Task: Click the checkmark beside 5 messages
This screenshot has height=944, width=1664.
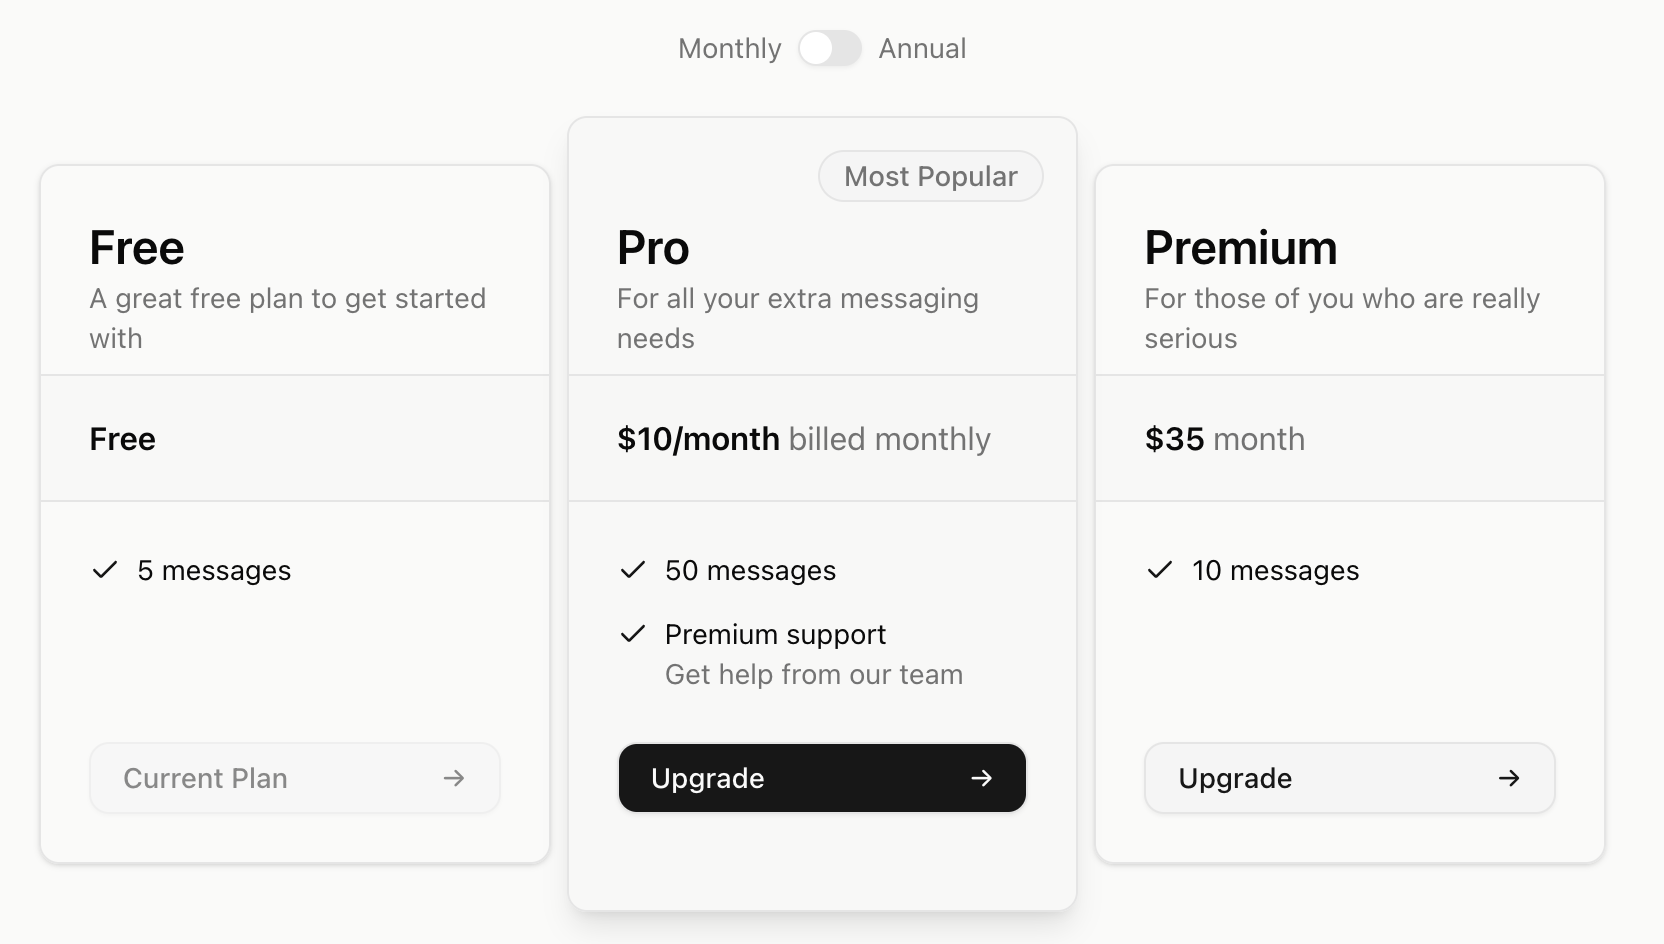Action: 104,570
